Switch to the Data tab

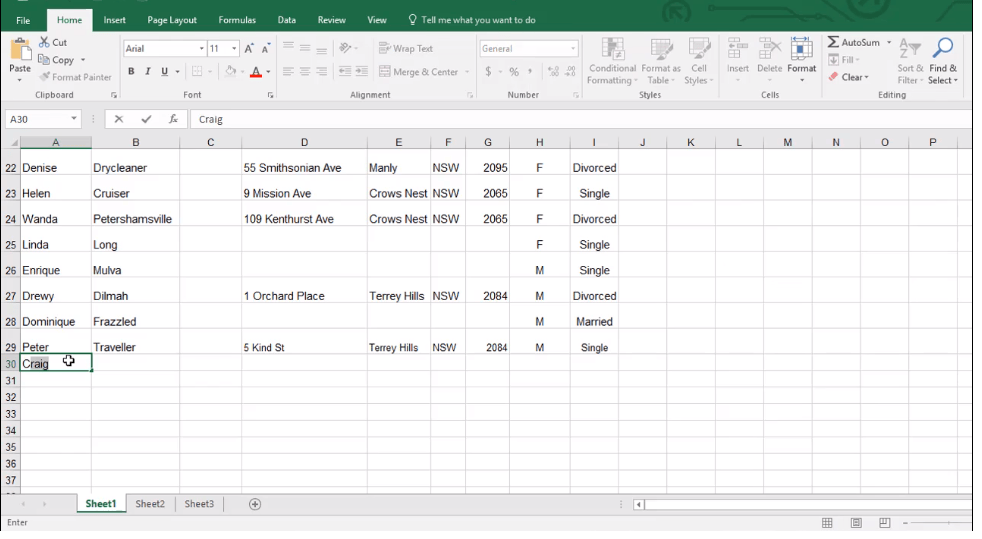coord(287,20)
